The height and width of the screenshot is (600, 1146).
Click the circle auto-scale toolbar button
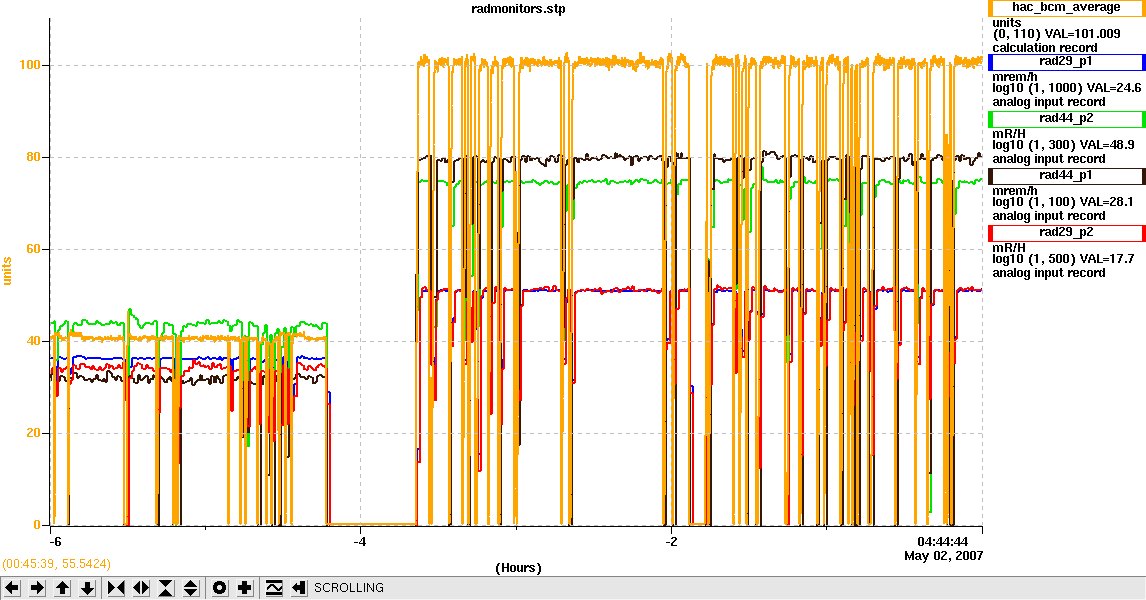coord(220,588)
